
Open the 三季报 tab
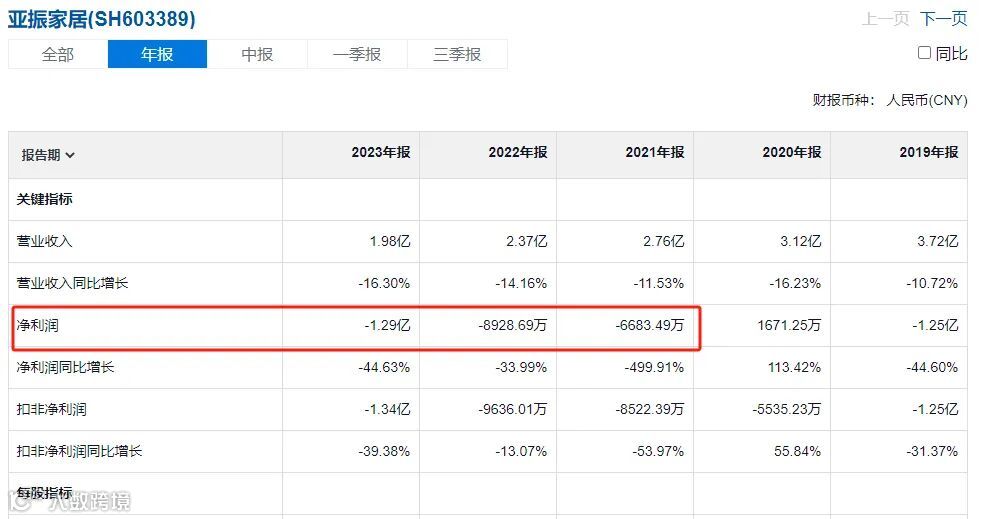[x=457, y=54]
